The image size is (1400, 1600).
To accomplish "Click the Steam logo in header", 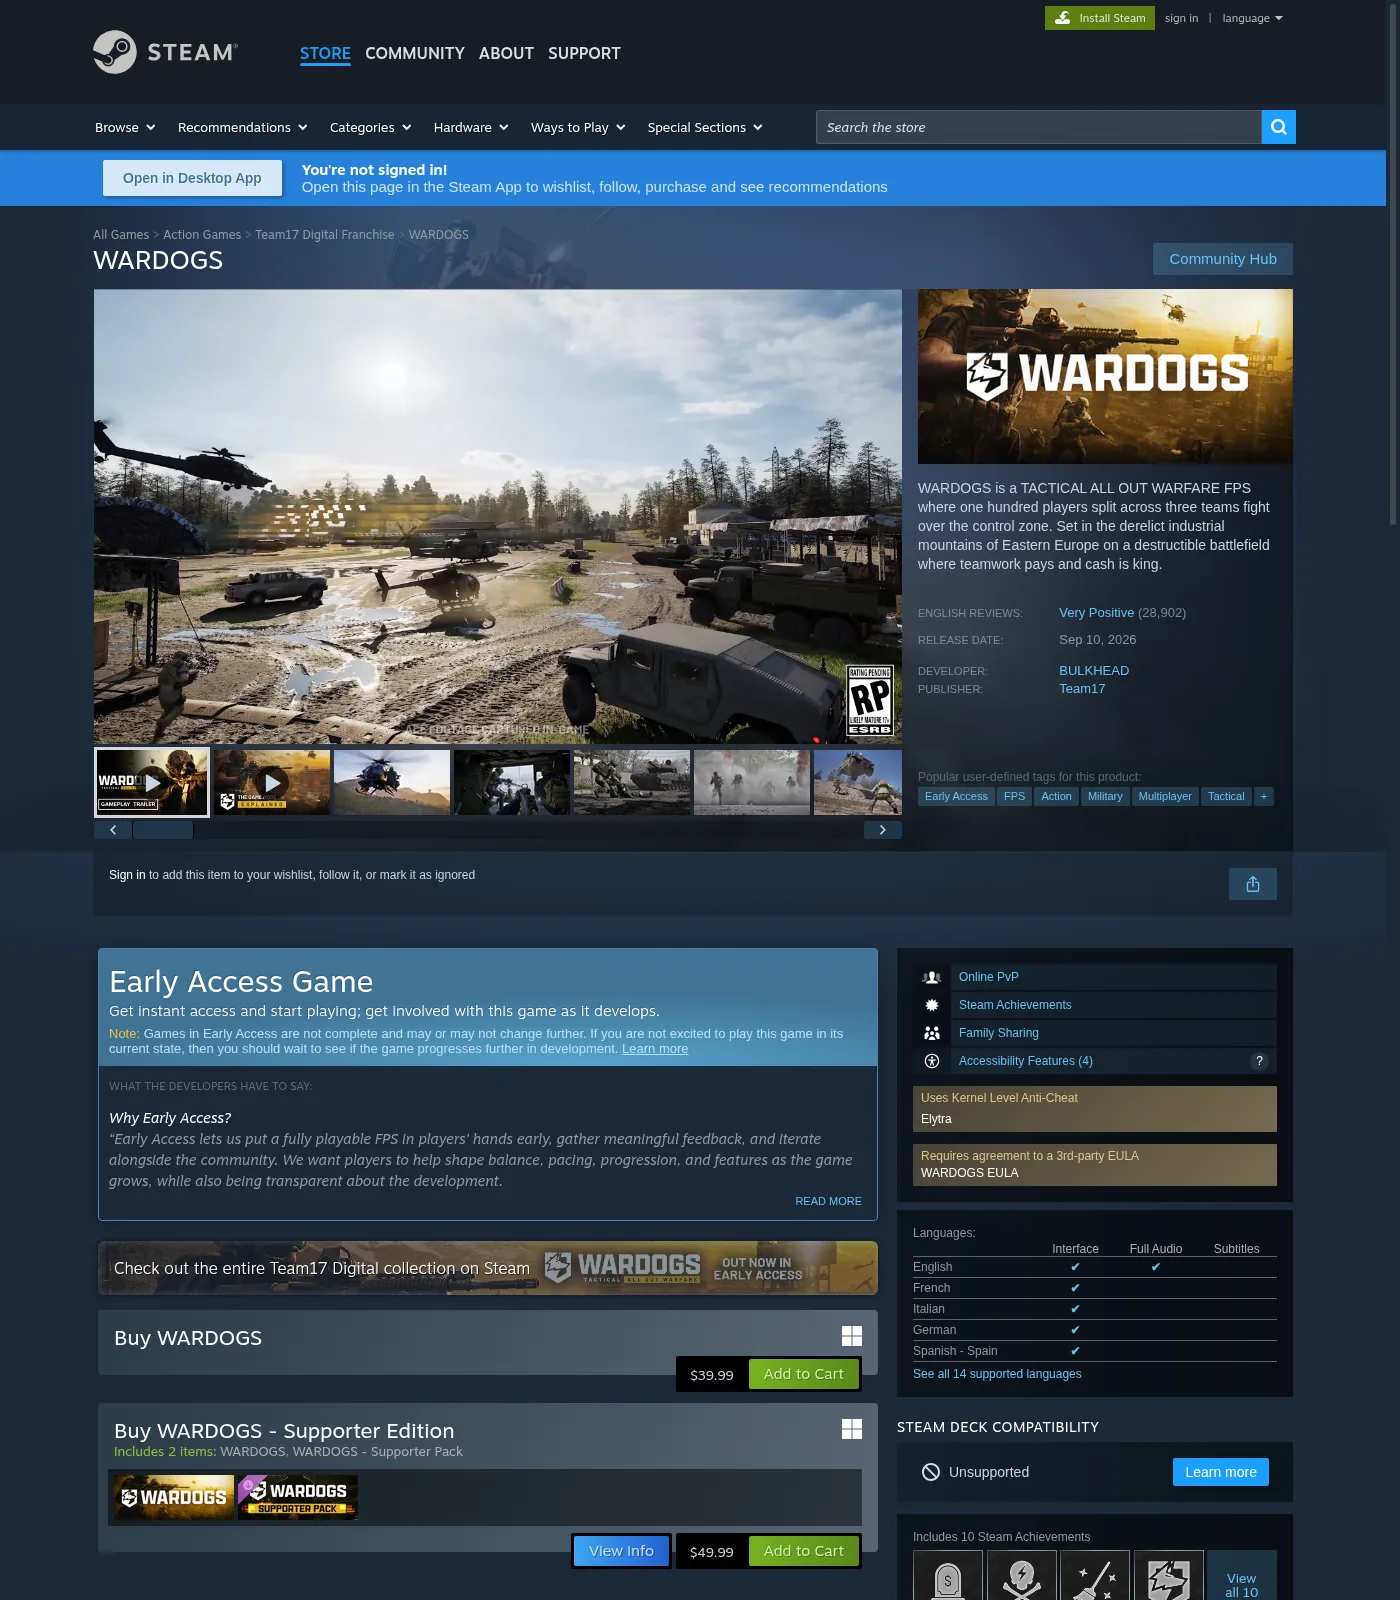I will [165, 52].
